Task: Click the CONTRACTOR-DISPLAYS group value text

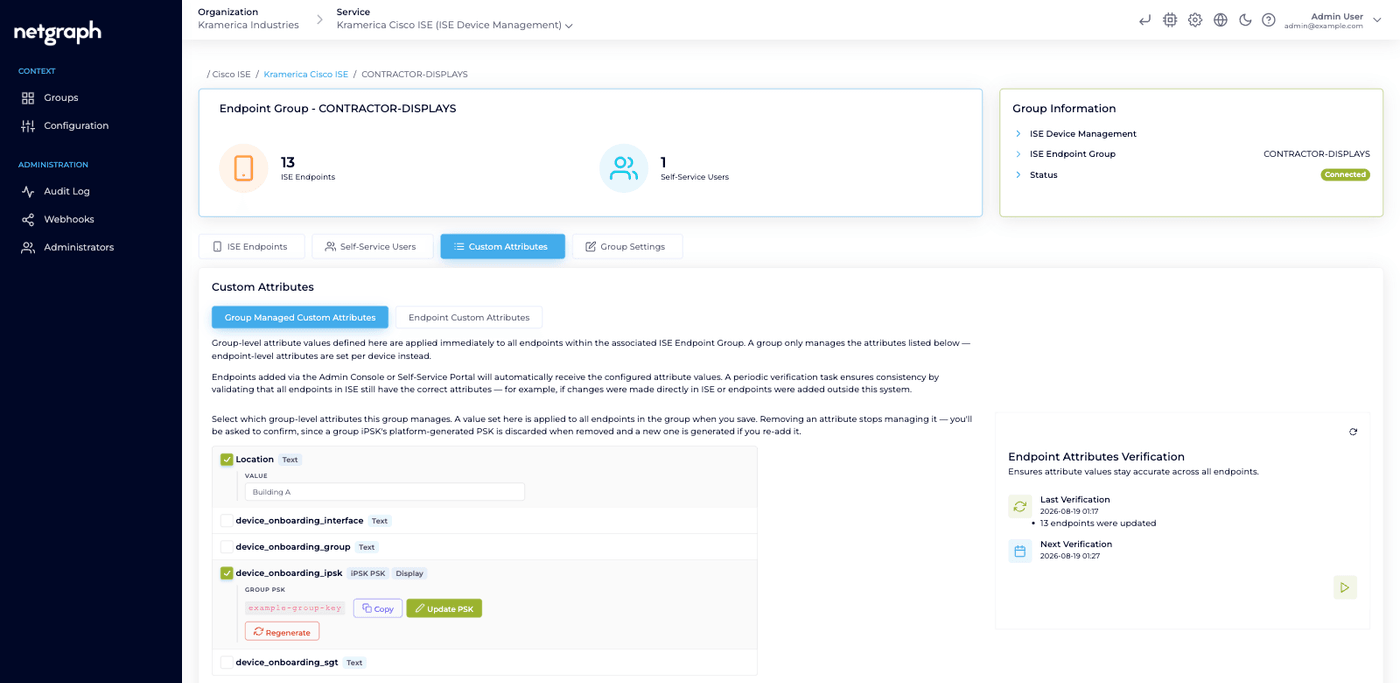Action: (x=1317, y=154)
